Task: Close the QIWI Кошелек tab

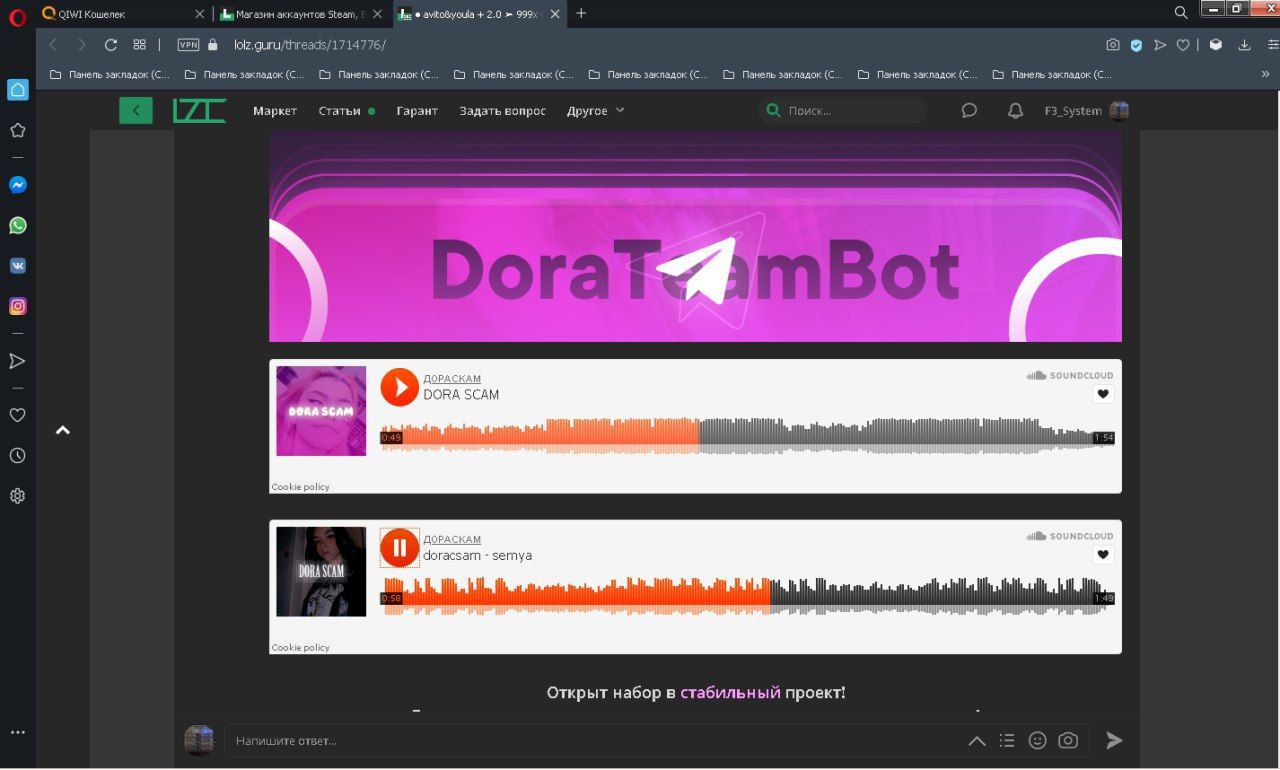Action: [199, 14]
